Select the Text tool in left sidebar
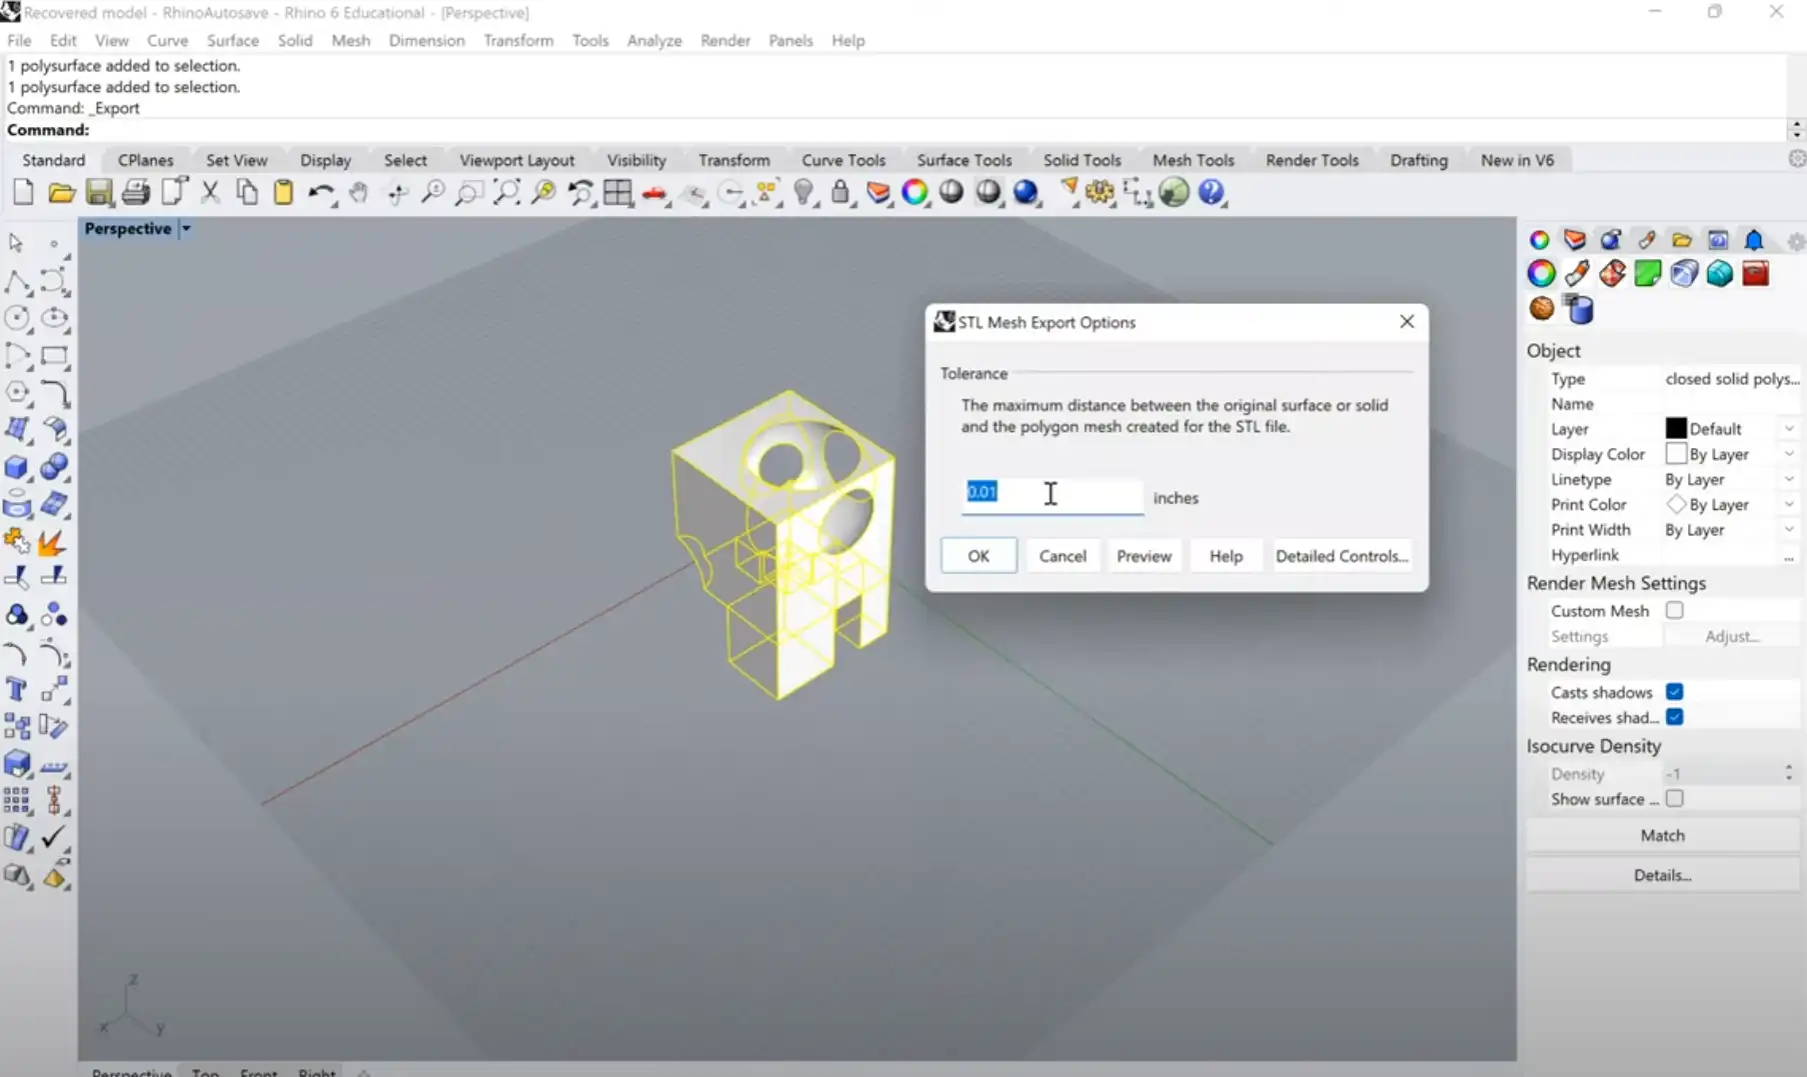Viewport: 1807px width, 1077px height. [17, 689]
